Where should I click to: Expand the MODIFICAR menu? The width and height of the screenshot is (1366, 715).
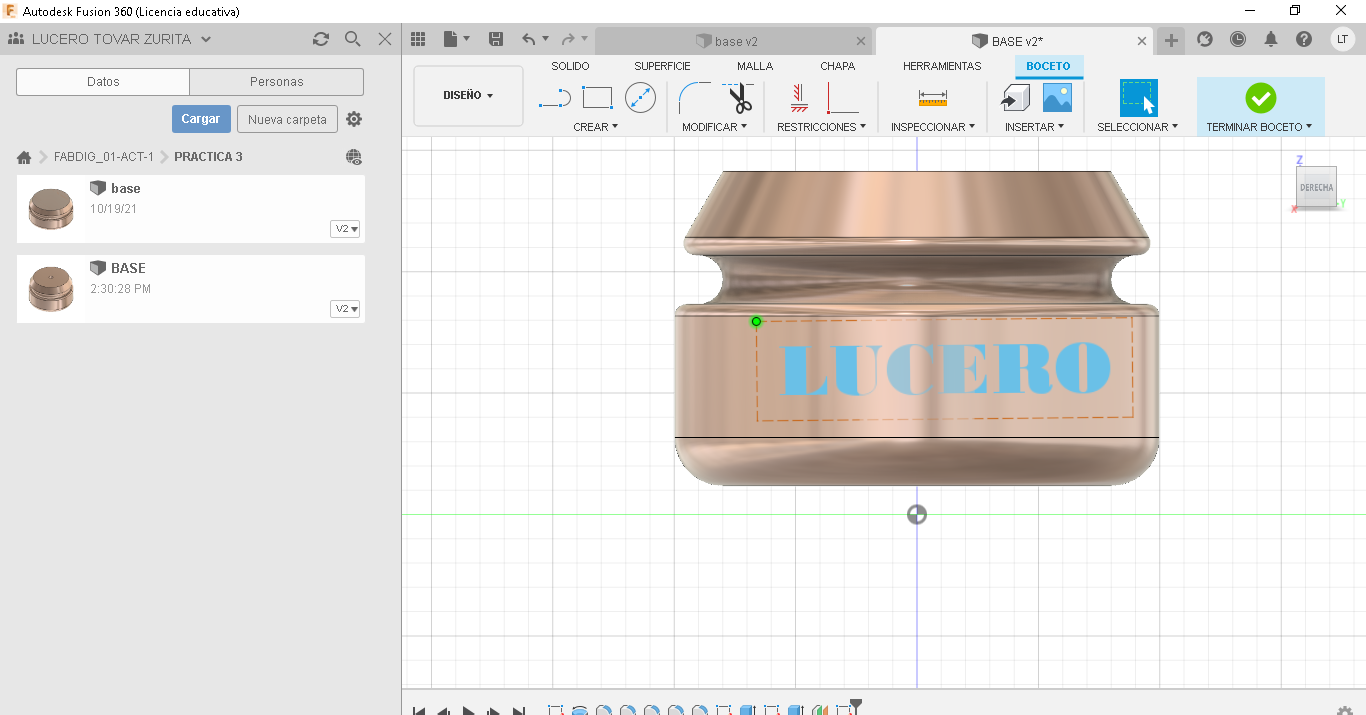pos(714,127)
